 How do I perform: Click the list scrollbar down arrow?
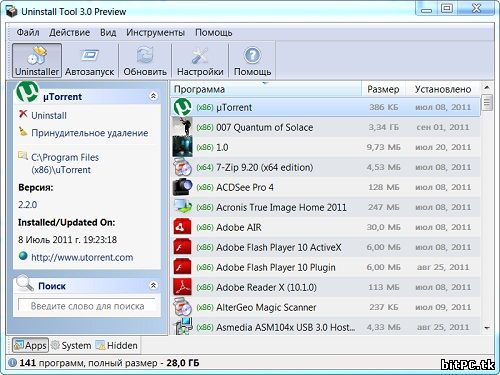[x=487, y=328]
